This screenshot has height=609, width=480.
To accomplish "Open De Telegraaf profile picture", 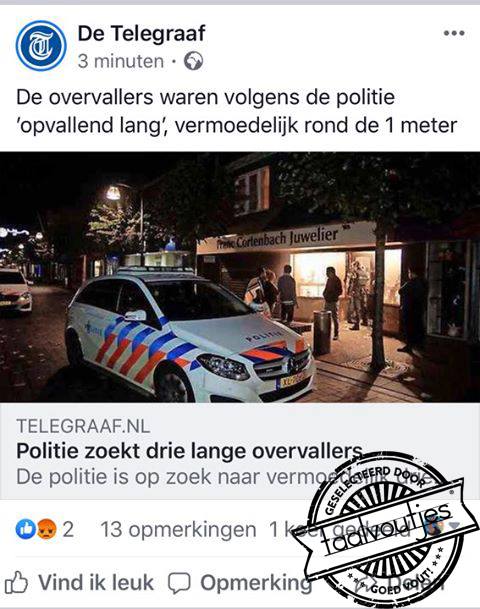I will click(x=41, y=46).
